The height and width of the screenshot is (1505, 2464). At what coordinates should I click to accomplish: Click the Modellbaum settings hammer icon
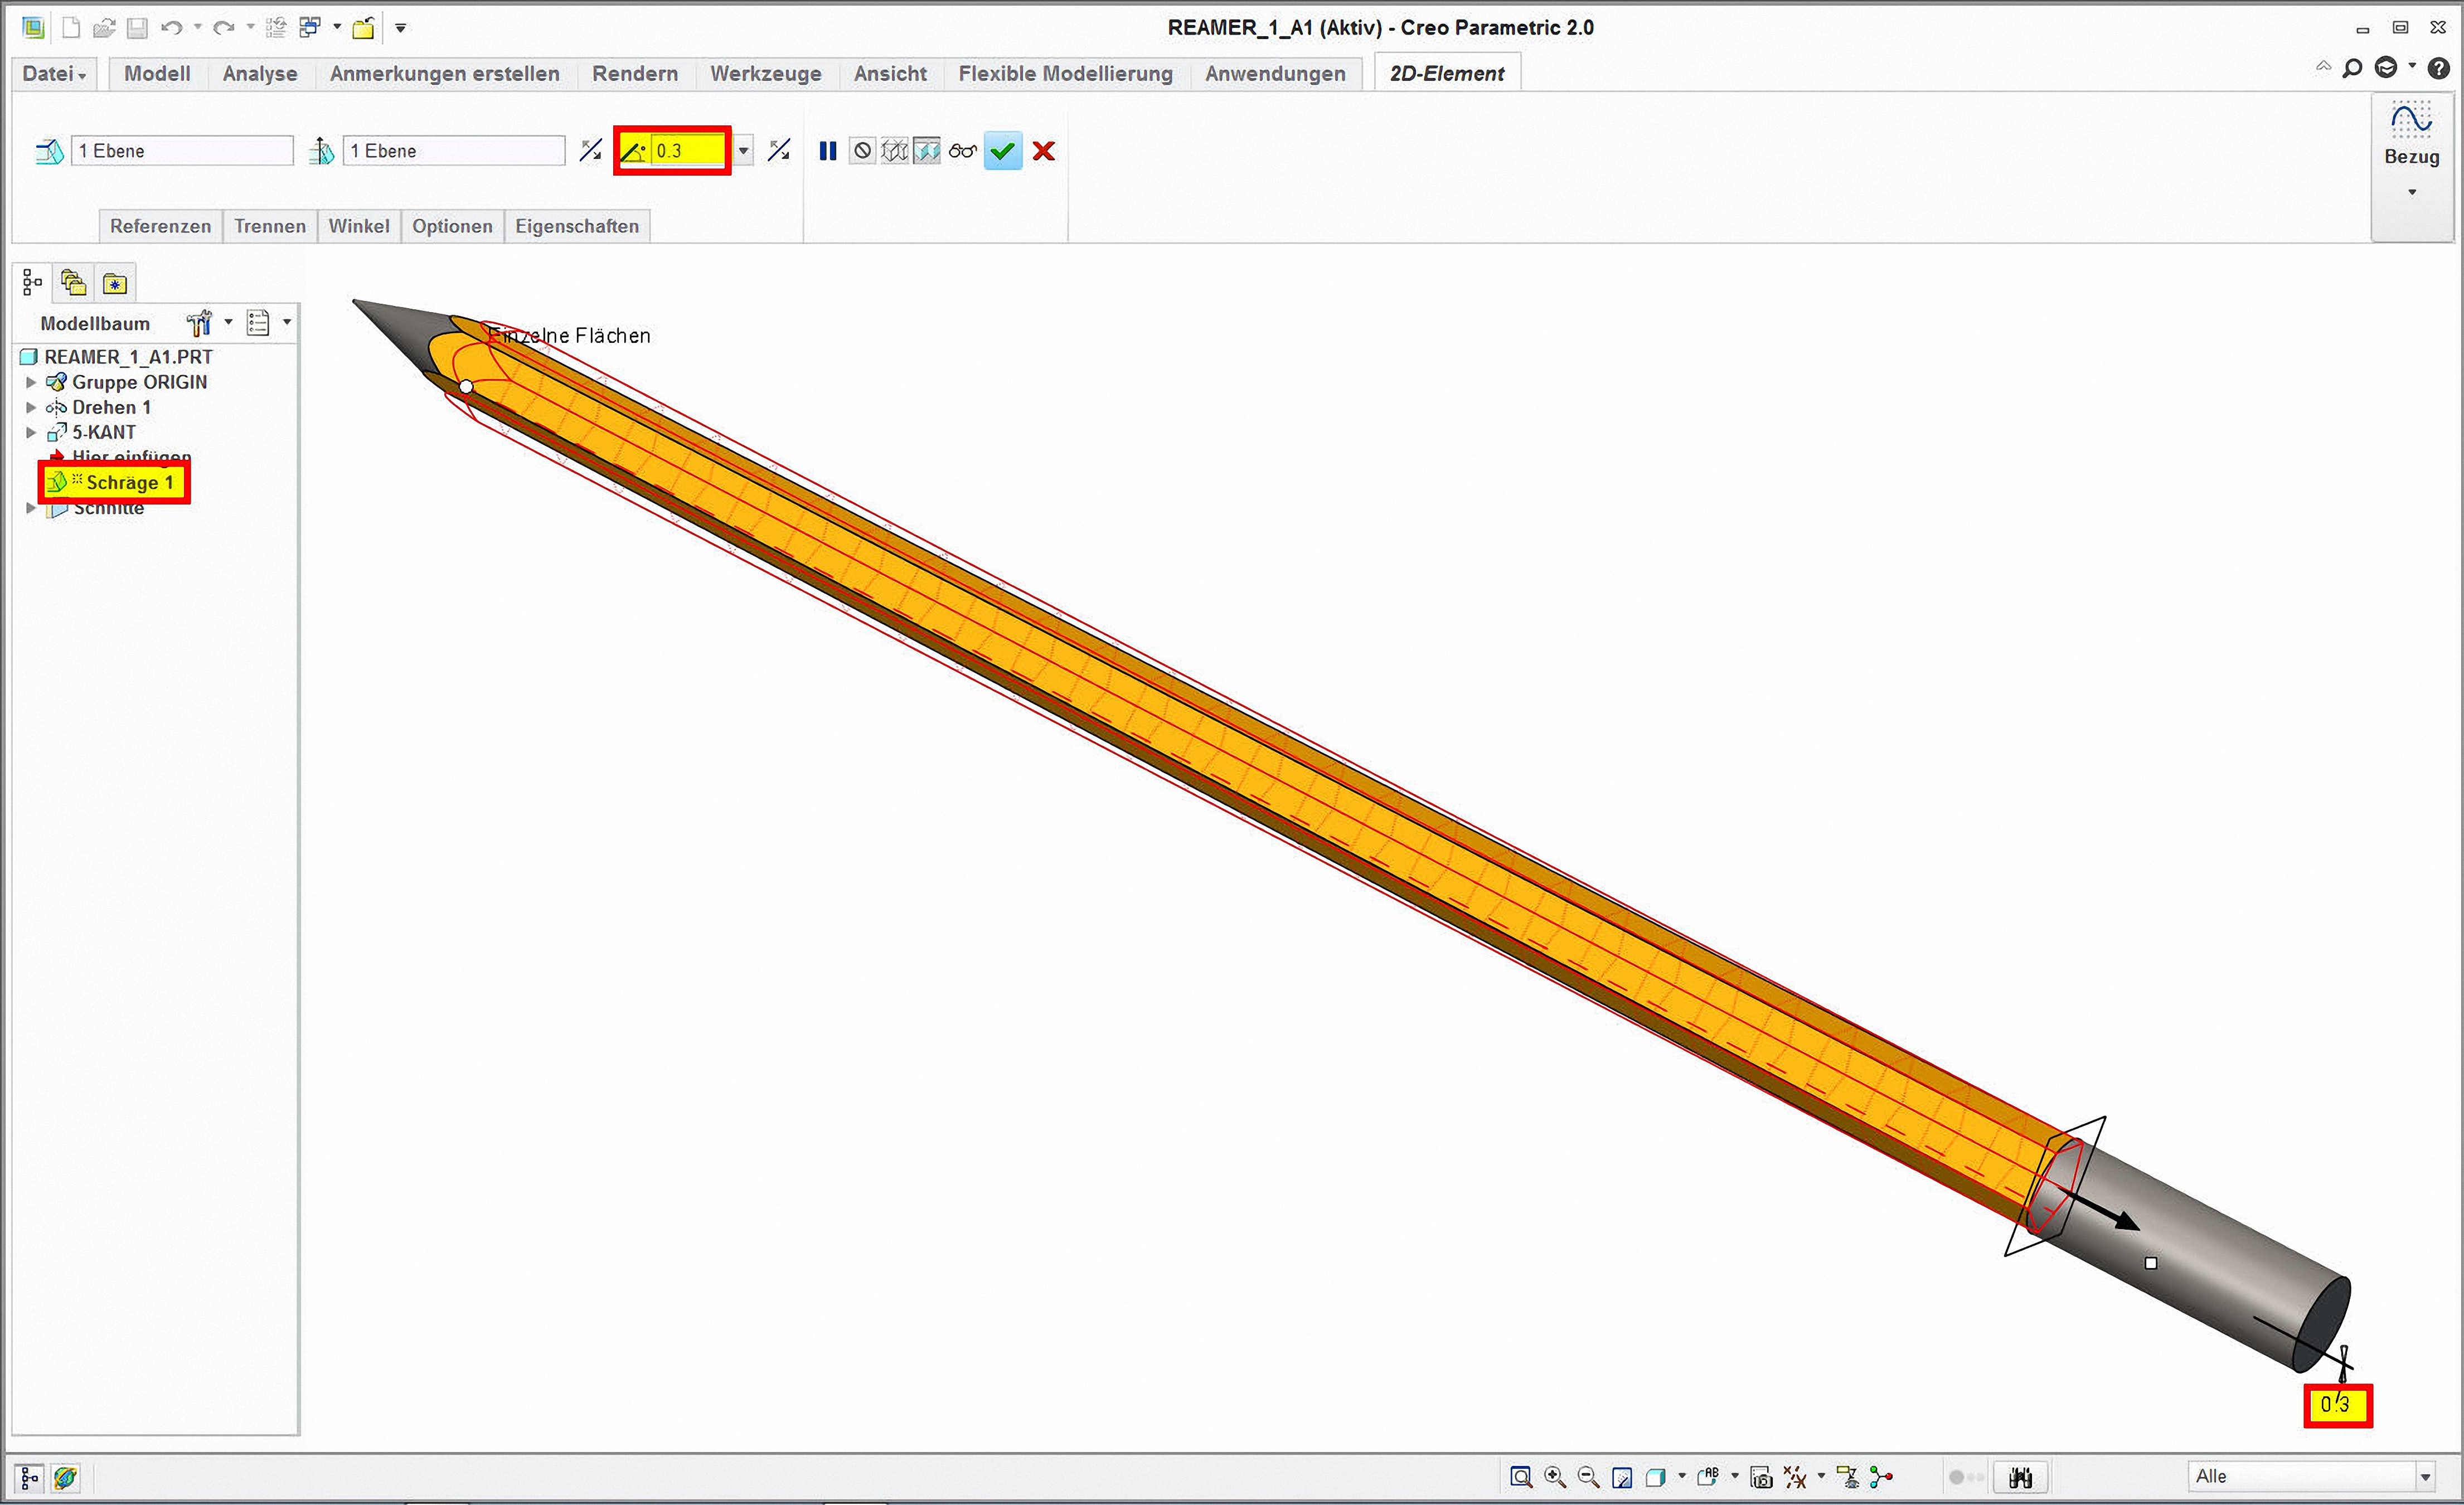(x=199, y=323)
